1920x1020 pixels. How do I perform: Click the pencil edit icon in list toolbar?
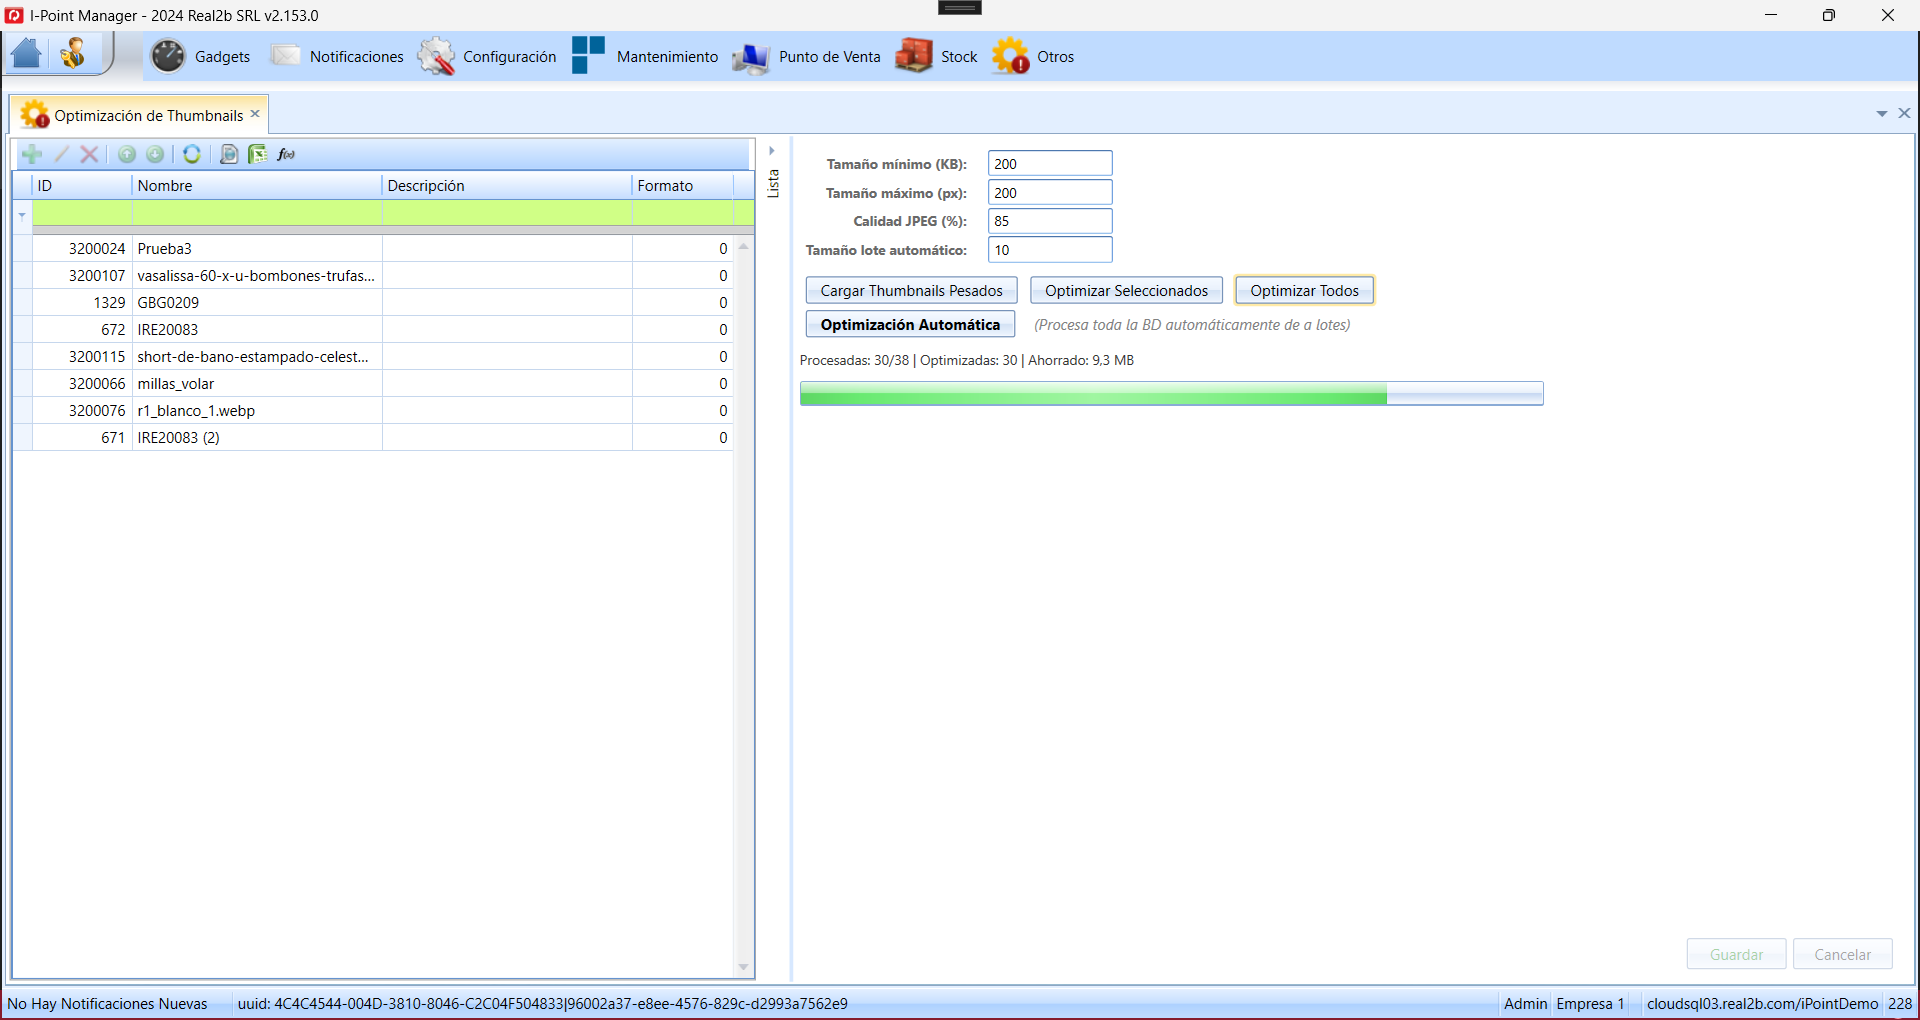61,154
